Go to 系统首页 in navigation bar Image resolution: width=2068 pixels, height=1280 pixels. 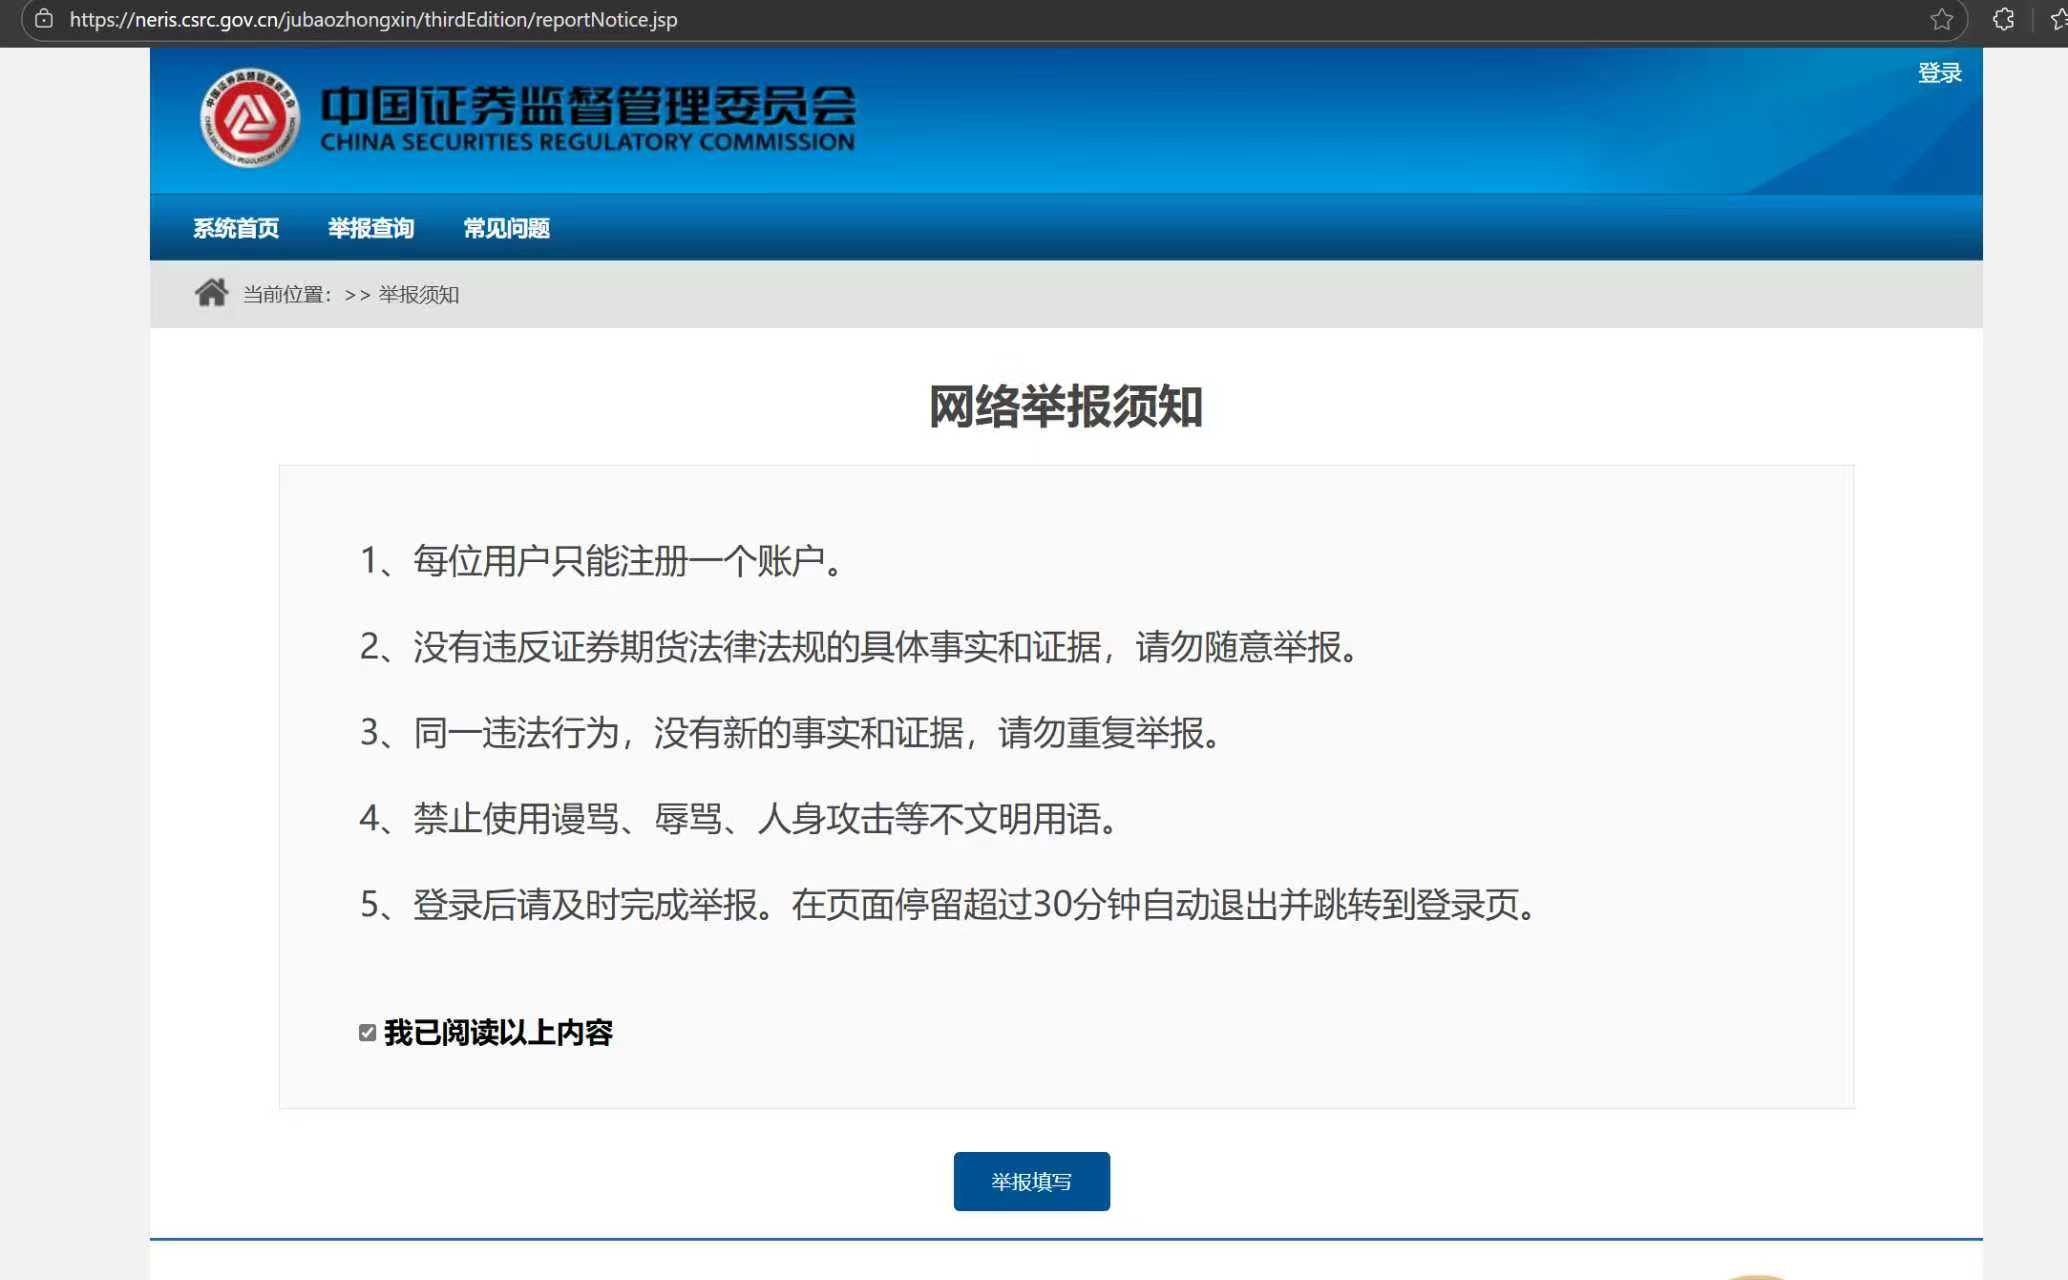point(236,228)
